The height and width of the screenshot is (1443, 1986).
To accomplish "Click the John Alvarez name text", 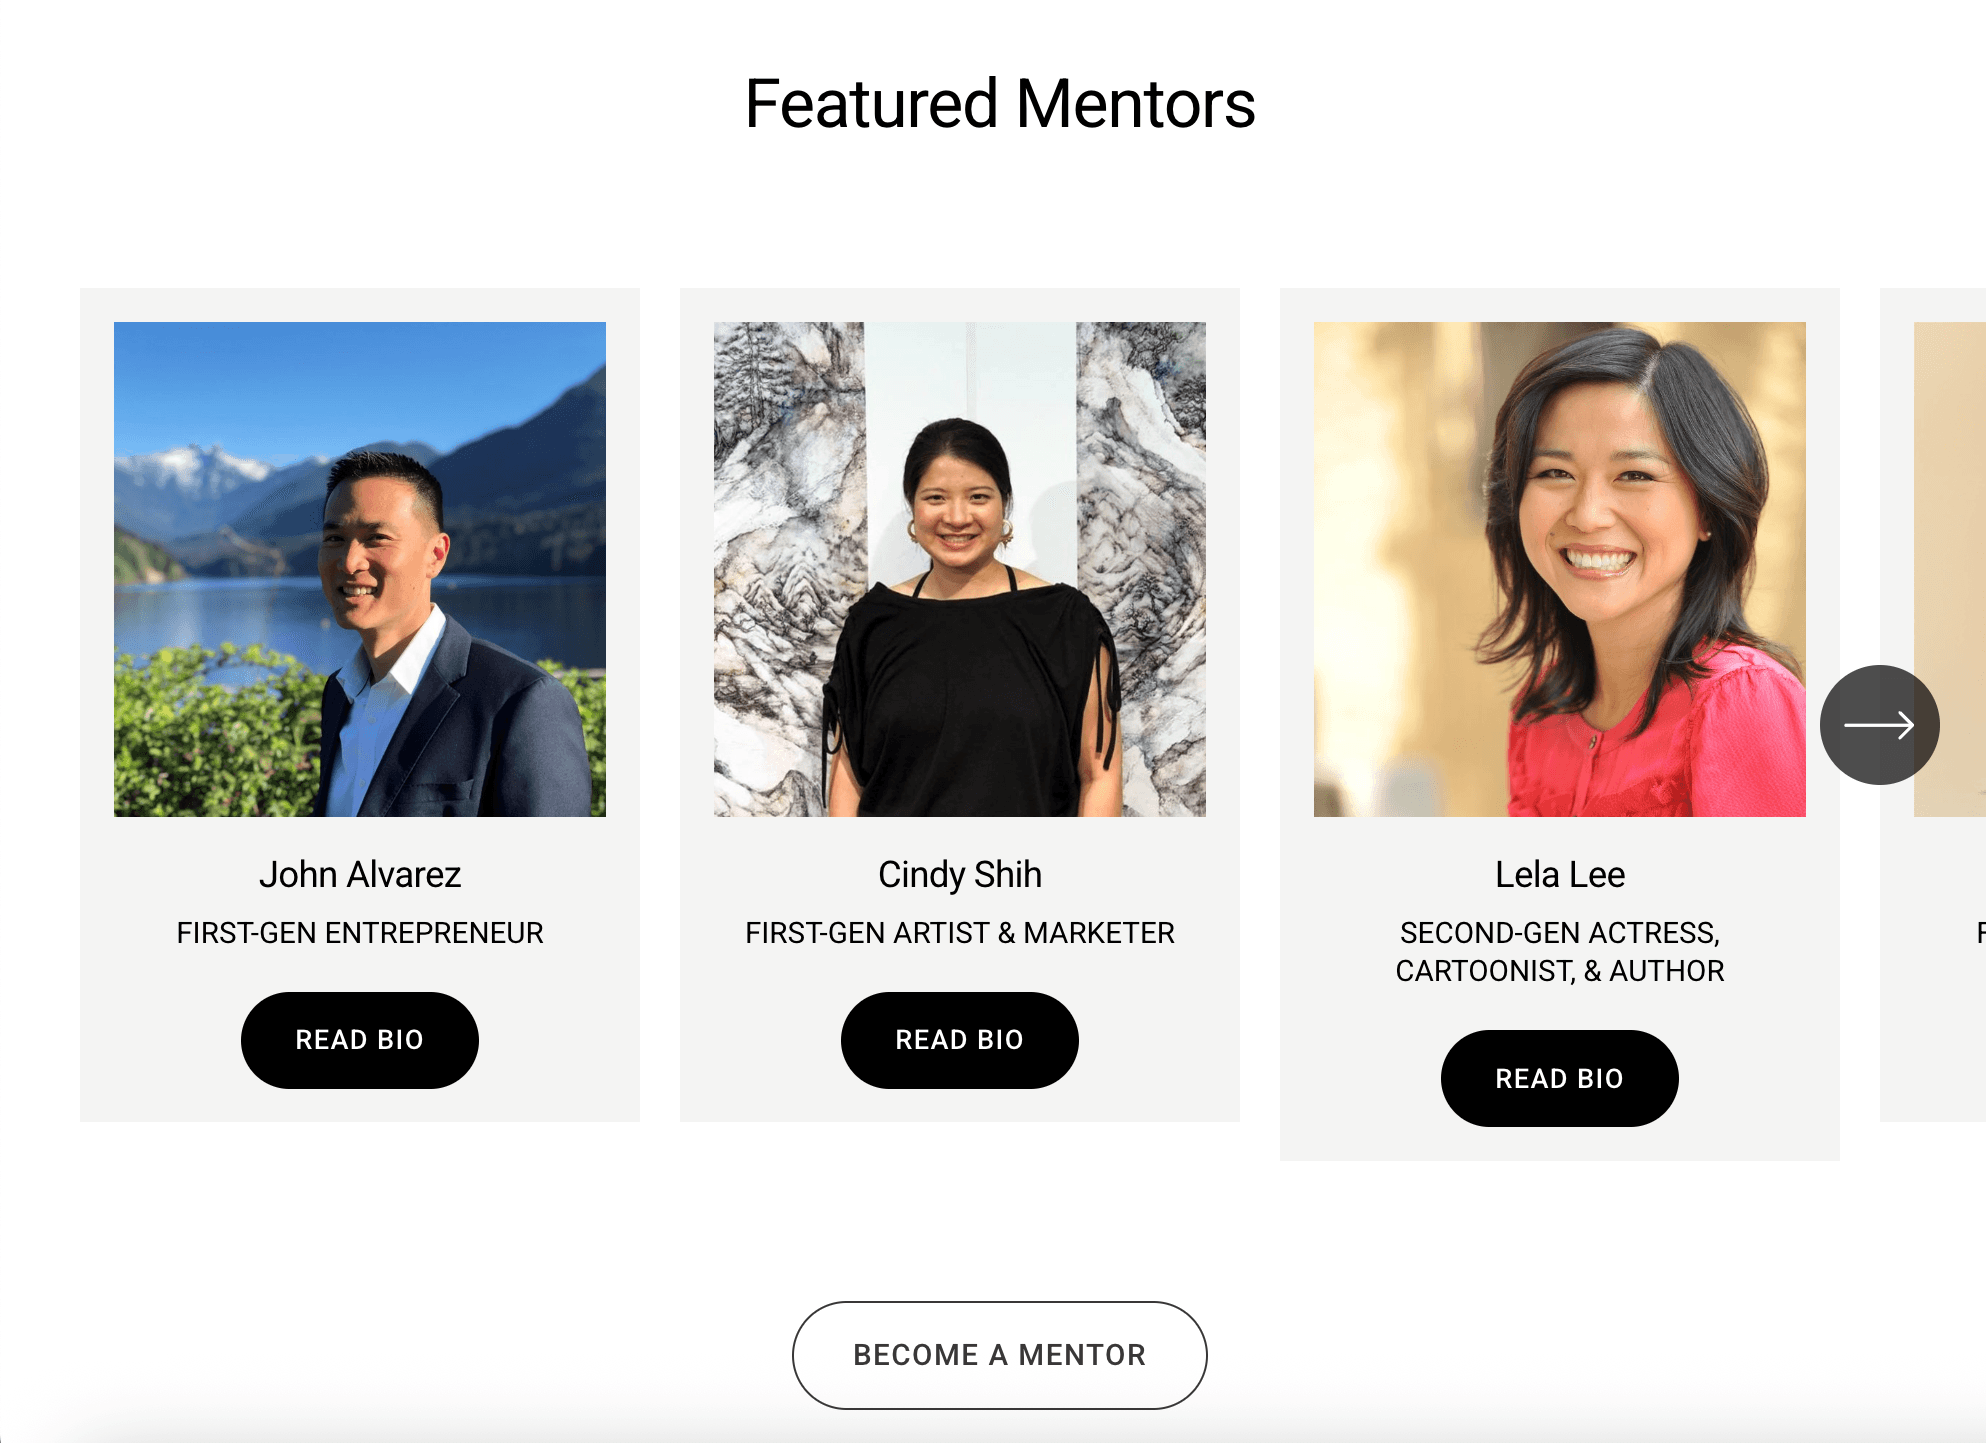I will pos(360,875).
